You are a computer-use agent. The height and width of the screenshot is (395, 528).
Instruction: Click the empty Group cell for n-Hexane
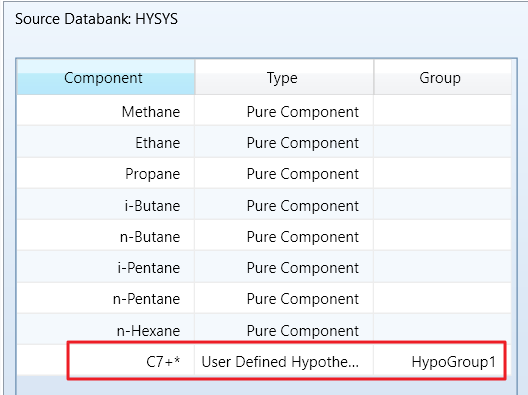442,330
